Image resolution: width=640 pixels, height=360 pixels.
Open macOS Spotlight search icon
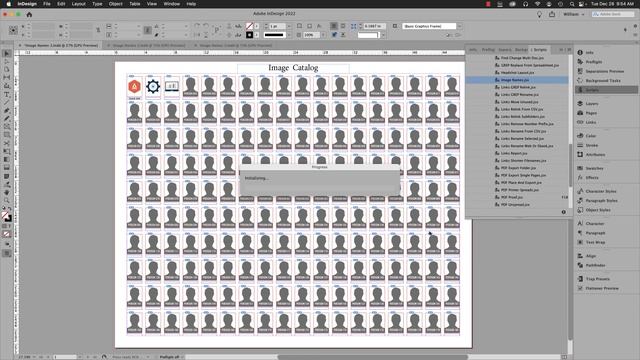pyautogui.click(x=572, y=4)
